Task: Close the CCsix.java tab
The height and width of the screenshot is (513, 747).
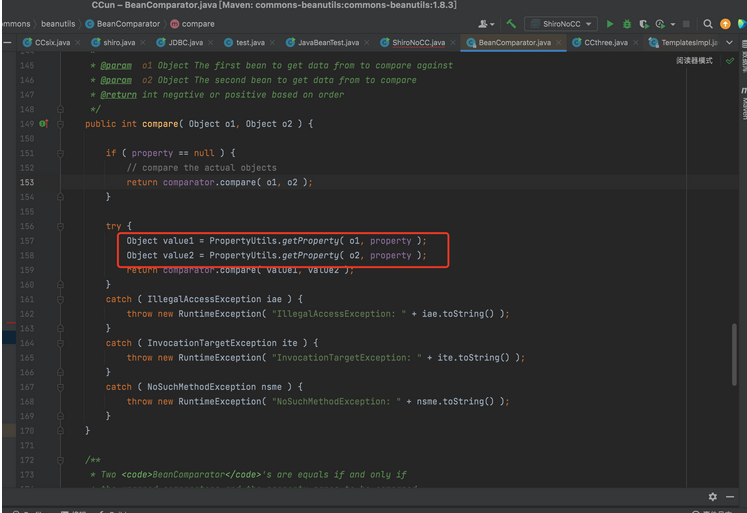Action: tap(78, 43)
